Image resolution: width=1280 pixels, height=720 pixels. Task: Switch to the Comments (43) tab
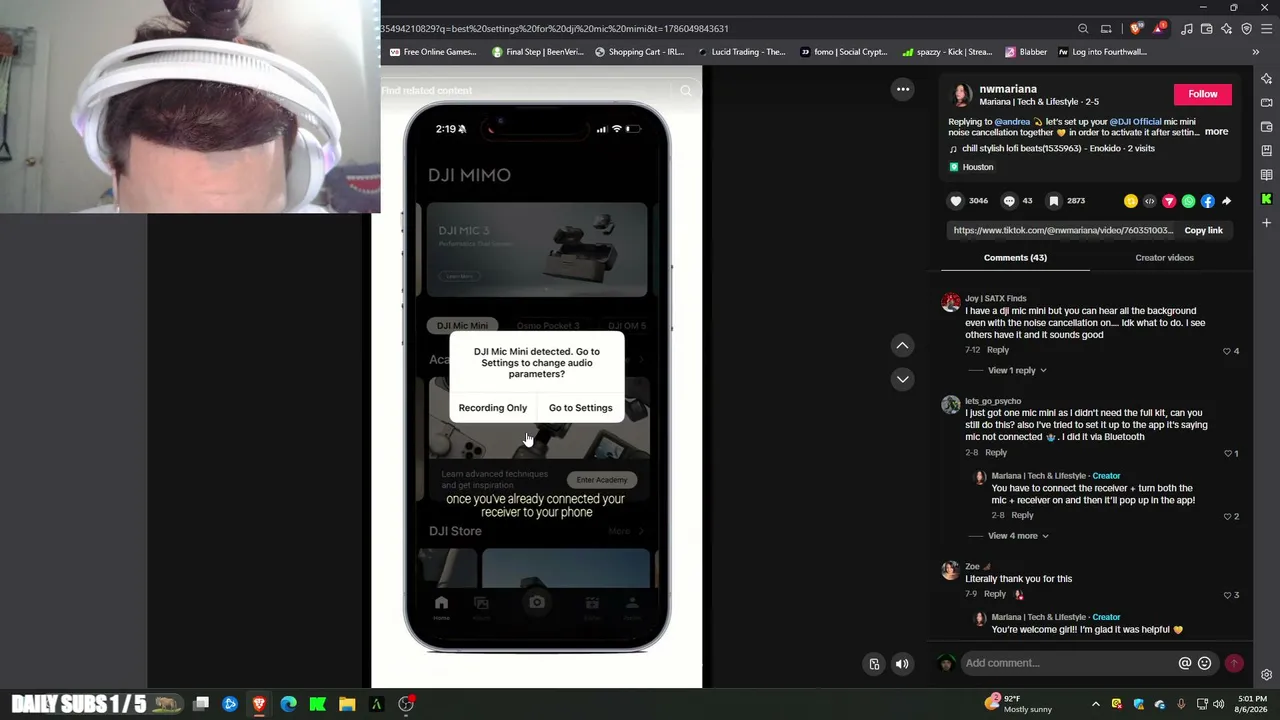[1015, 258]
